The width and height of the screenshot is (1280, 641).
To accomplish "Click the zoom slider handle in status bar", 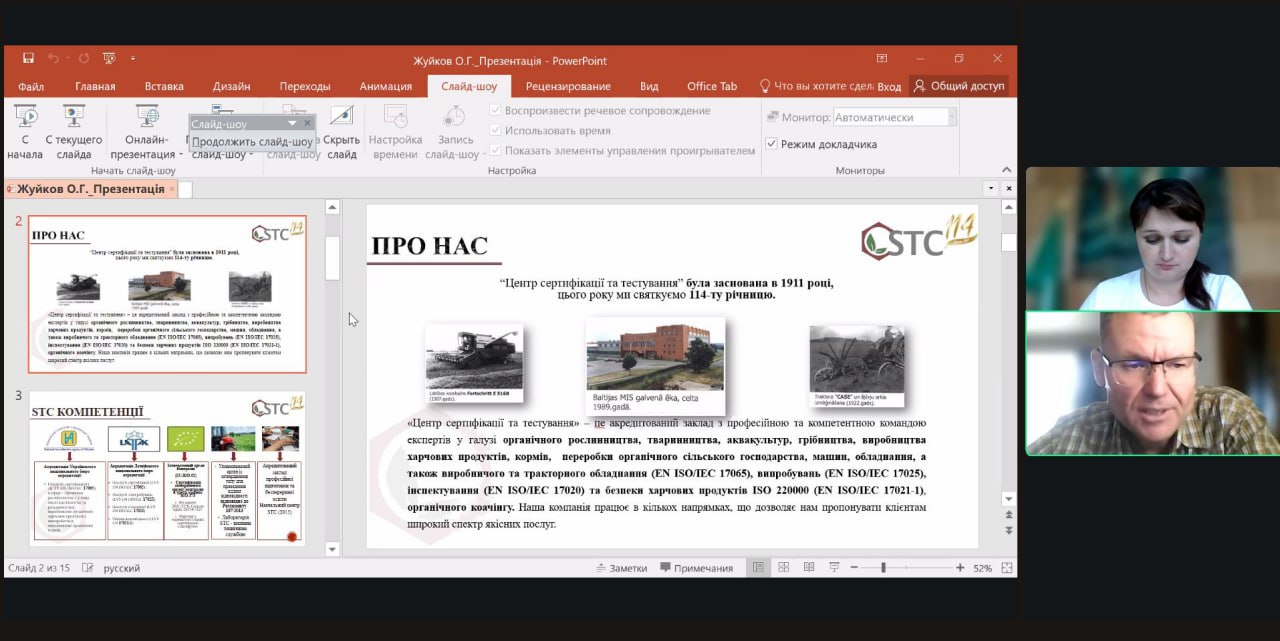I will click(x=883, y=568).
